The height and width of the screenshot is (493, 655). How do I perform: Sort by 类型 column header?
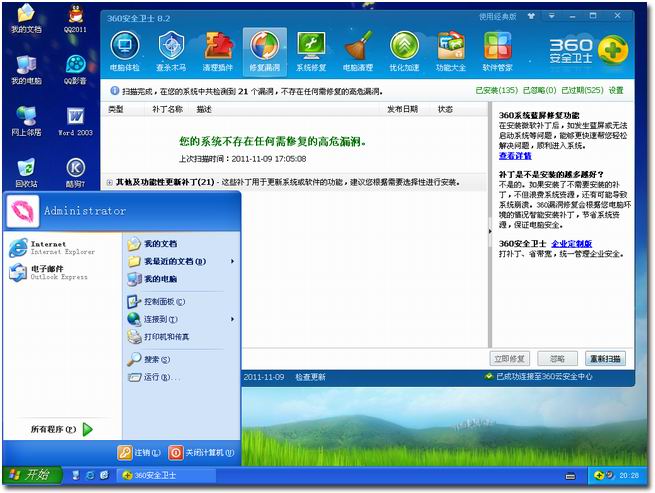click(x=116, y=109)
